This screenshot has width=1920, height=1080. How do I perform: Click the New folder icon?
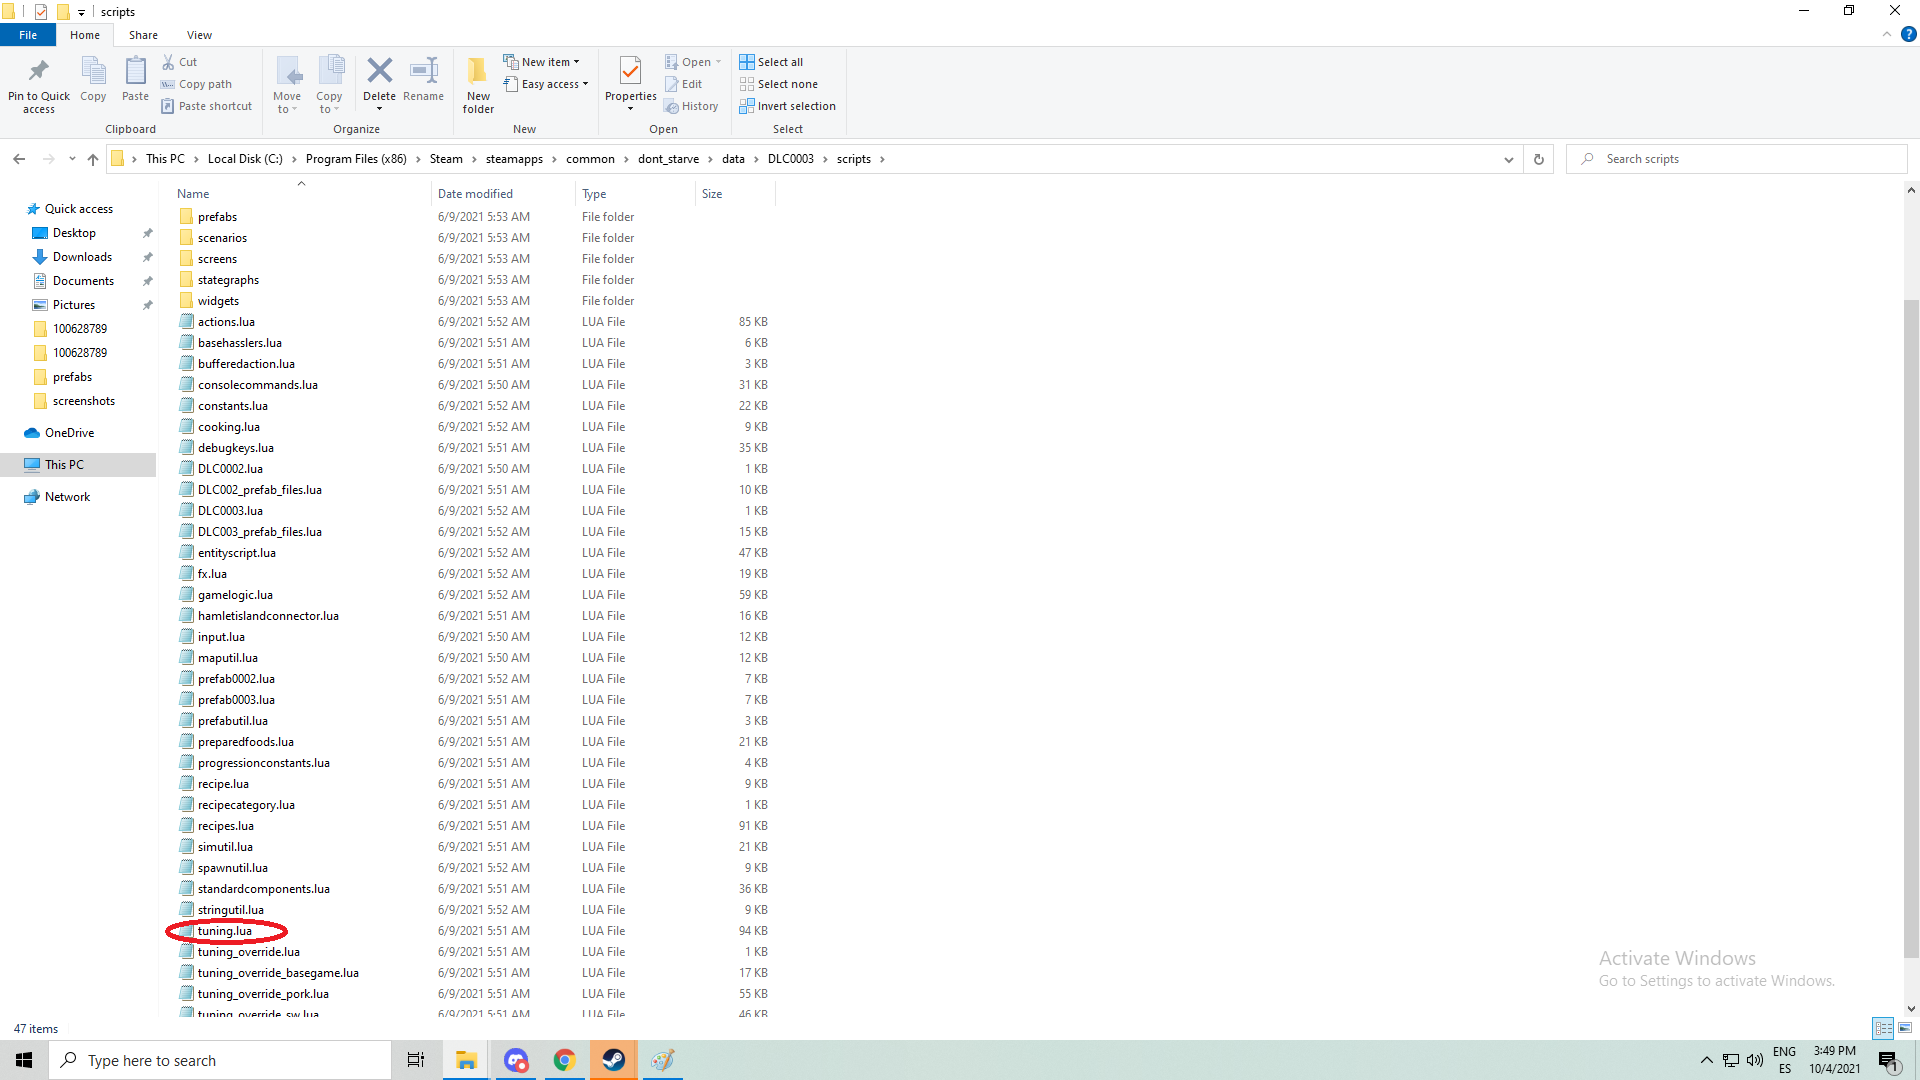pos(478,72)
